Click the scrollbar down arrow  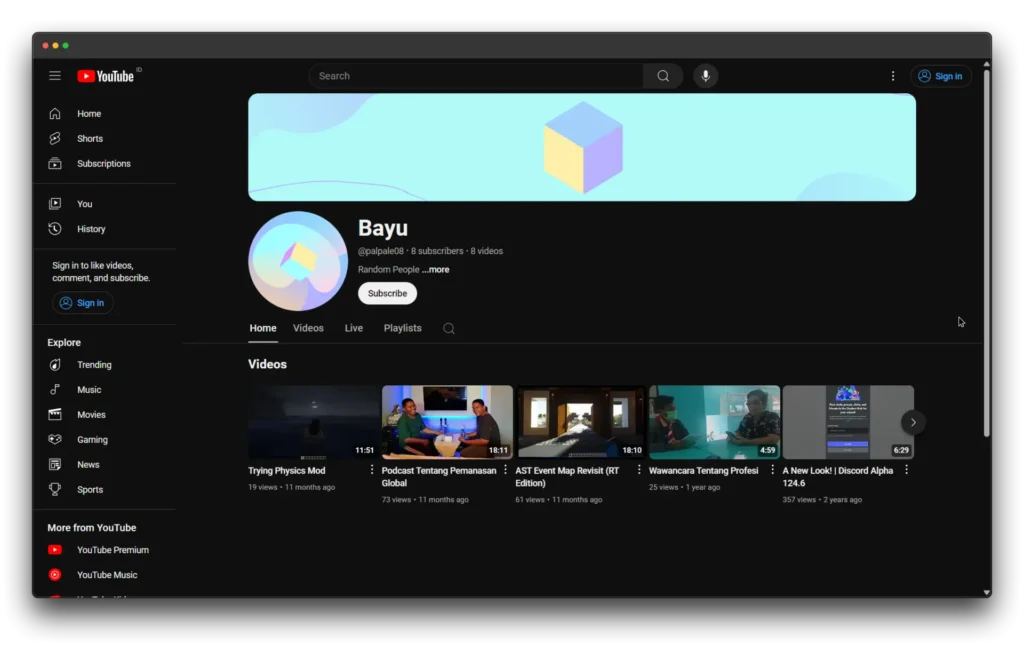tap(987, 593)
